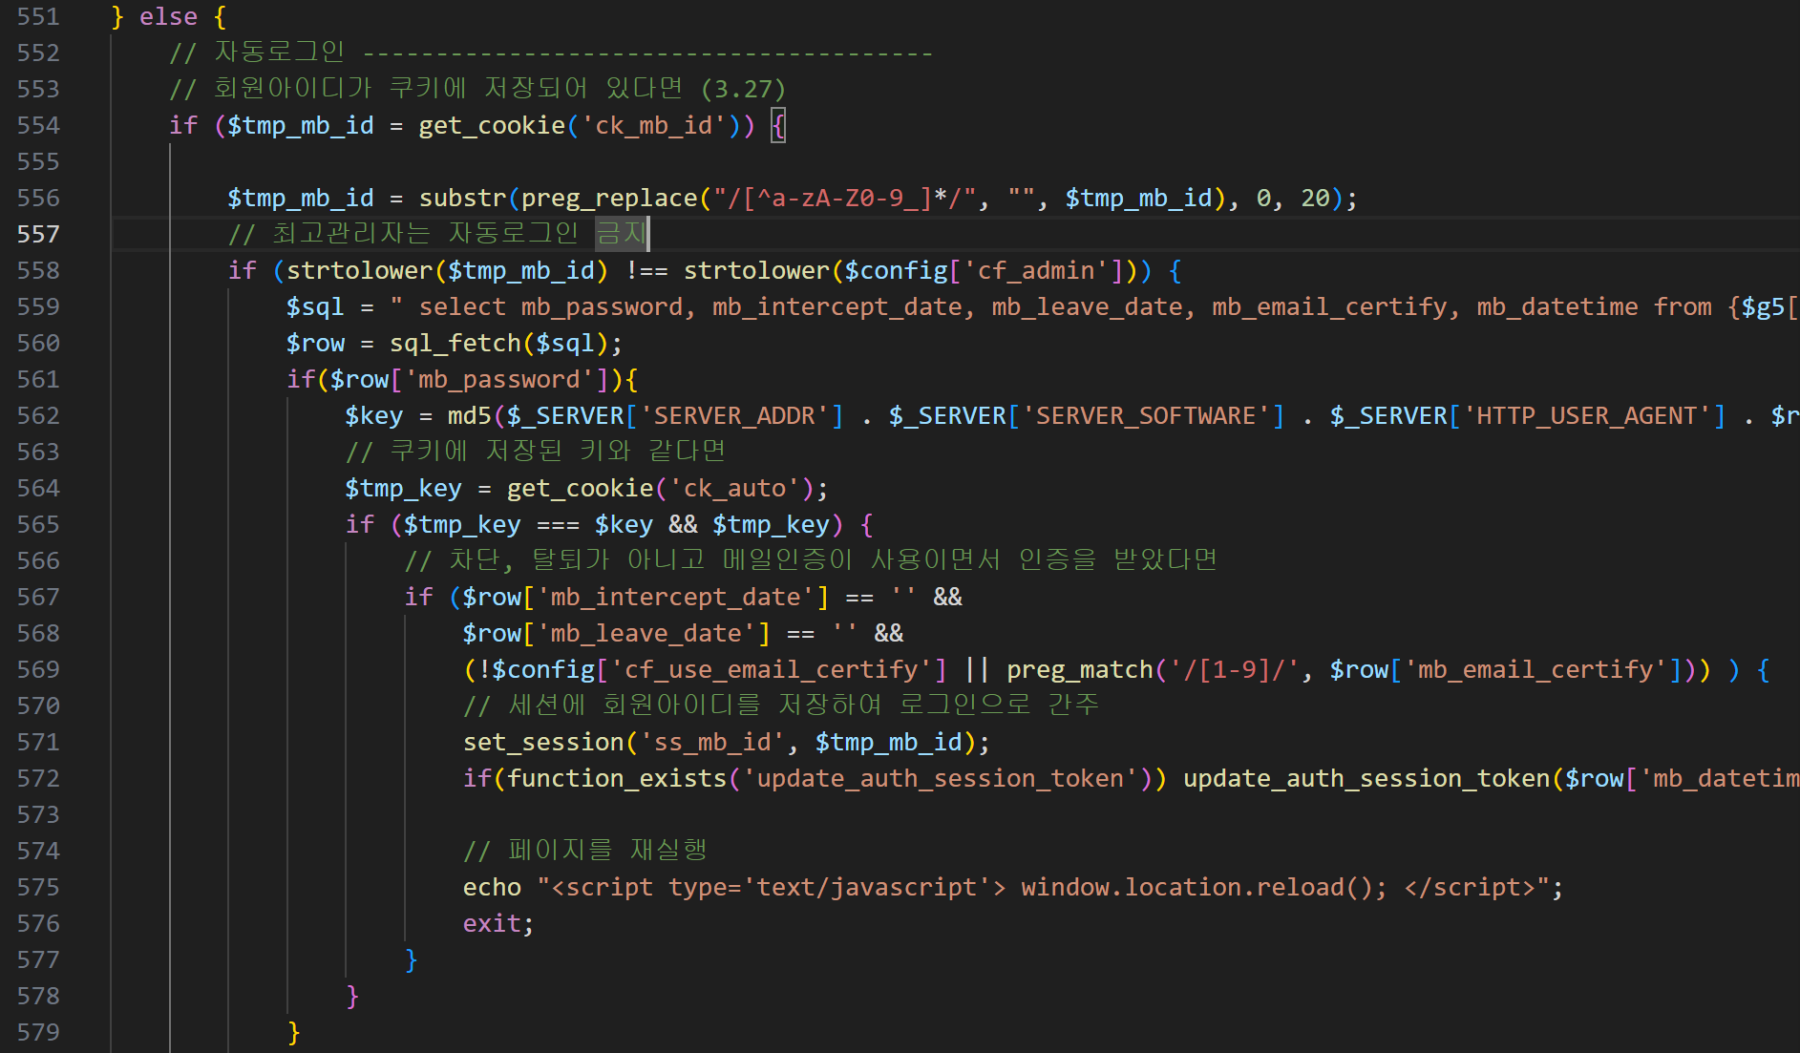1800x1053 pixels.
Task: Click 'mb_intercept_date' key on line 567
Action: (677, 598)
